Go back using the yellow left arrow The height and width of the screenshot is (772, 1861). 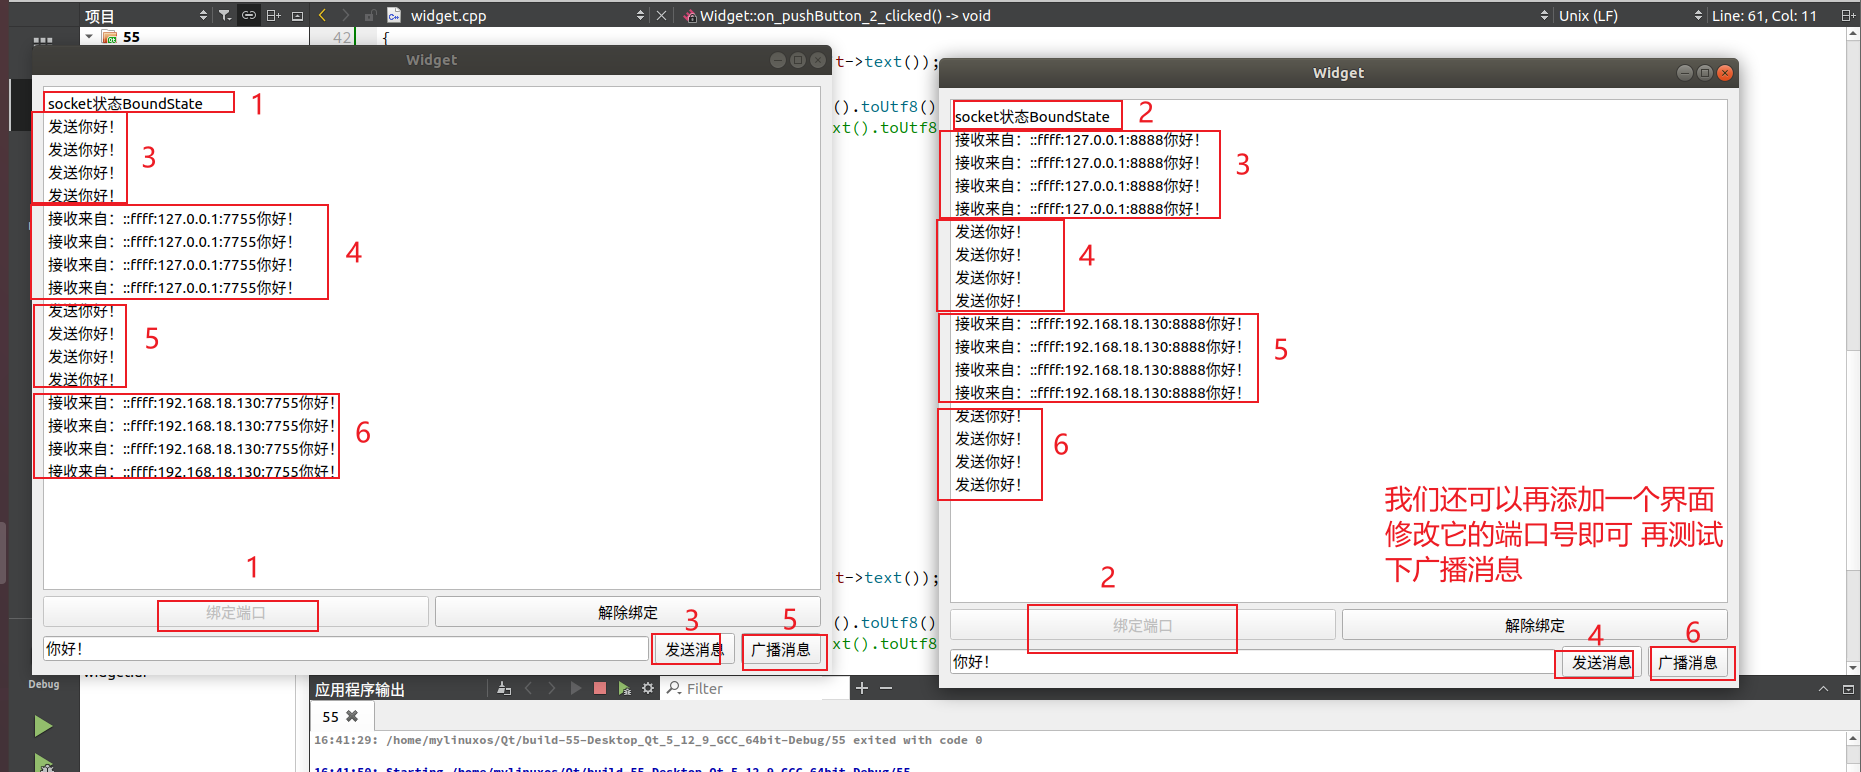click(322, 15)
